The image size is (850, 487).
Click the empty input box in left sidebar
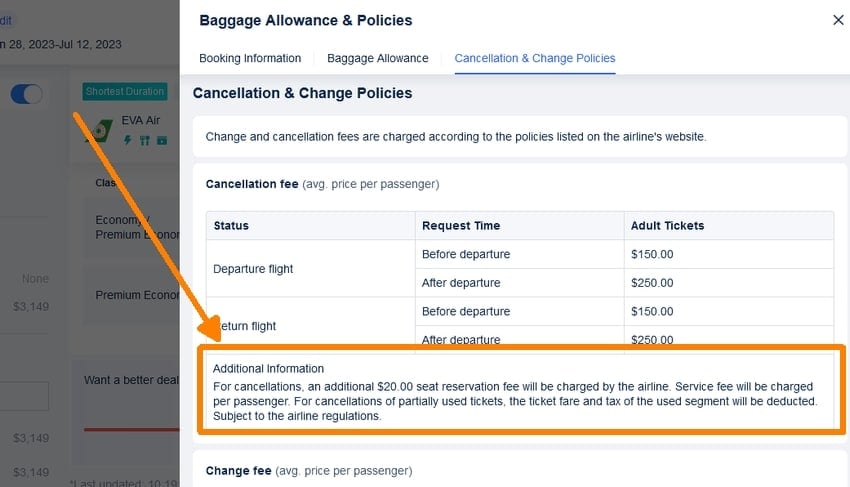point(24,396)
